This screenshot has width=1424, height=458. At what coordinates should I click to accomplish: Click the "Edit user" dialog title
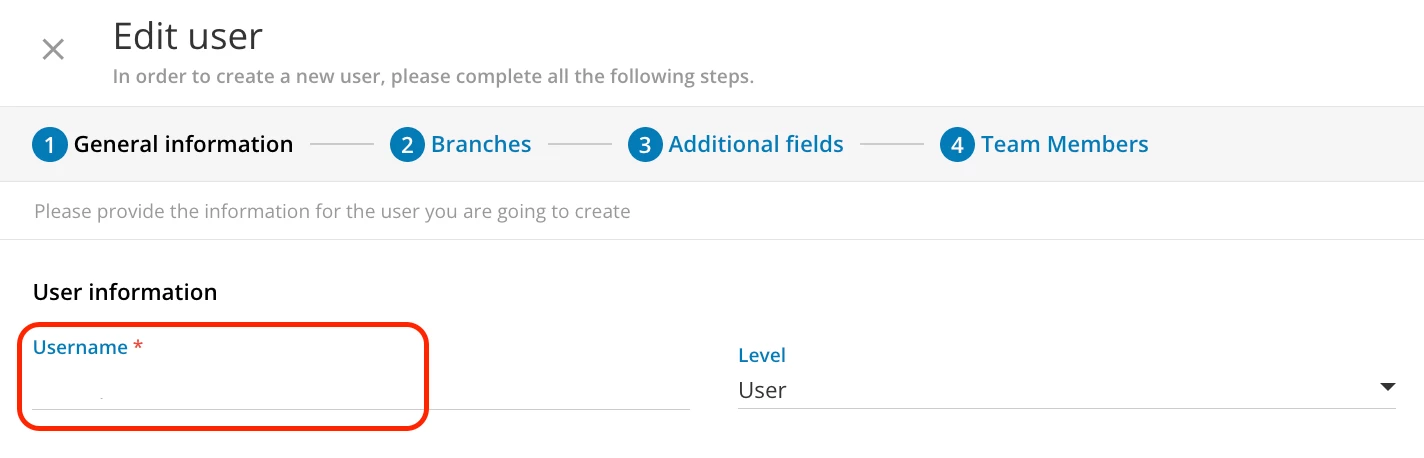click(188, 37)
